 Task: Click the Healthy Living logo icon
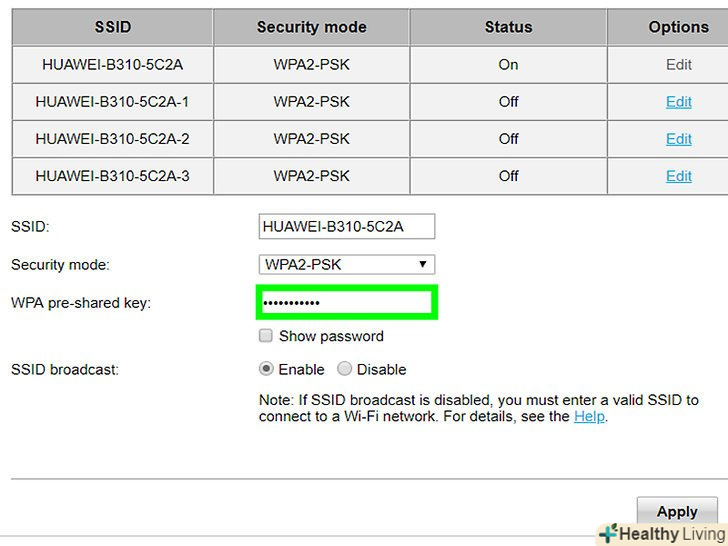coord(607,534)
